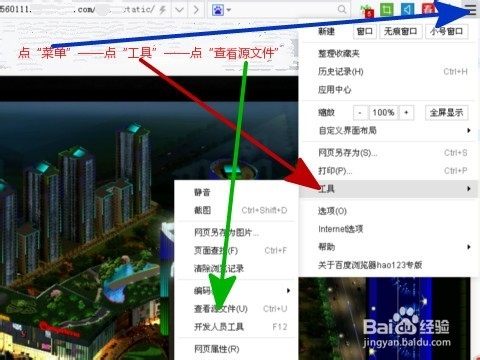This screenshot has width=480, height=360.
Task: Choose 打印(P)... menu item
Action: [388, 171]
